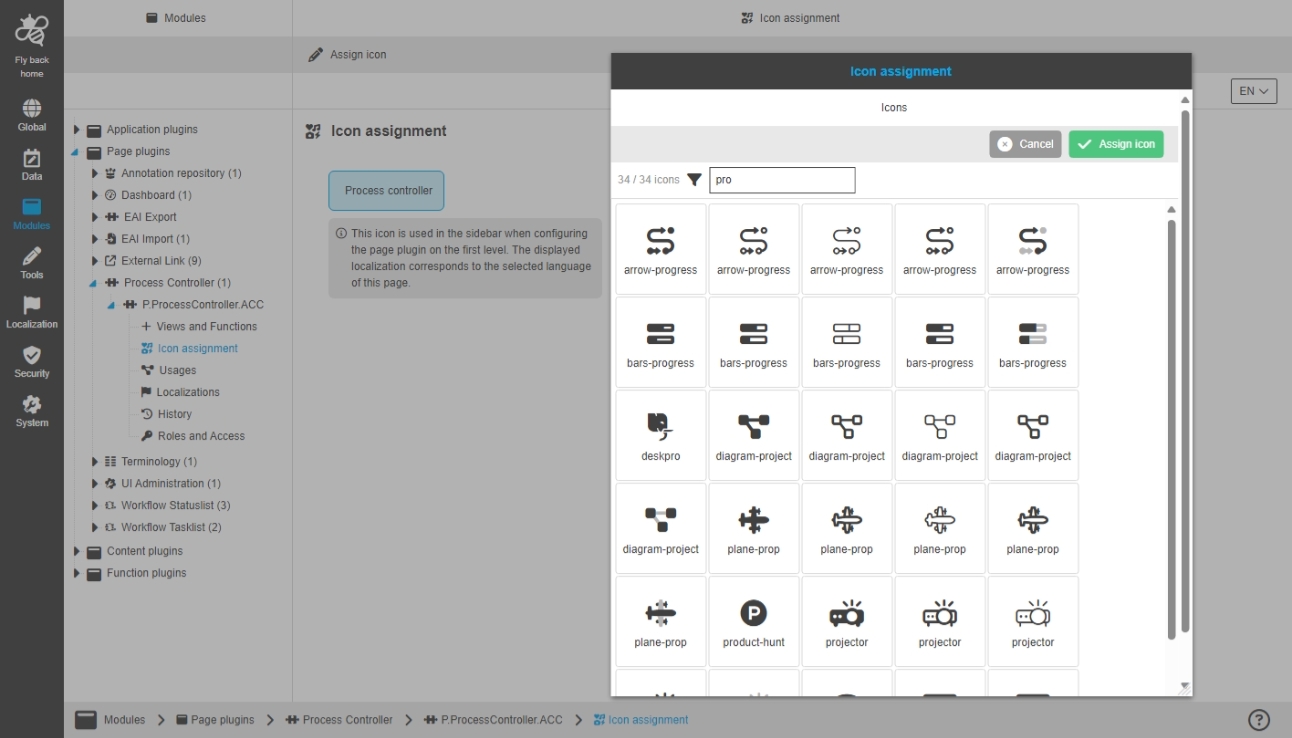The width and height of the screenshot is (1292, 738).
Task: Open the EN language dropdown
Action: (1254, 91)
